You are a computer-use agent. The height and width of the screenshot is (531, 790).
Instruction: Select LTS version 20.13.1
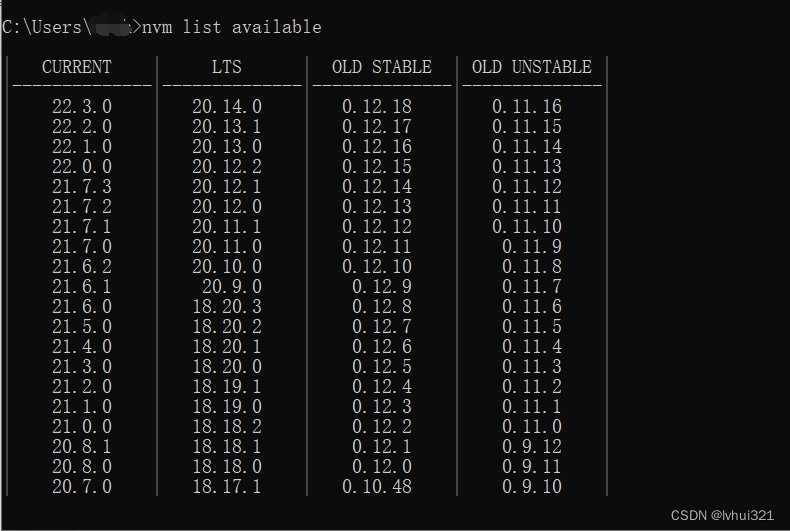(227, 126)
